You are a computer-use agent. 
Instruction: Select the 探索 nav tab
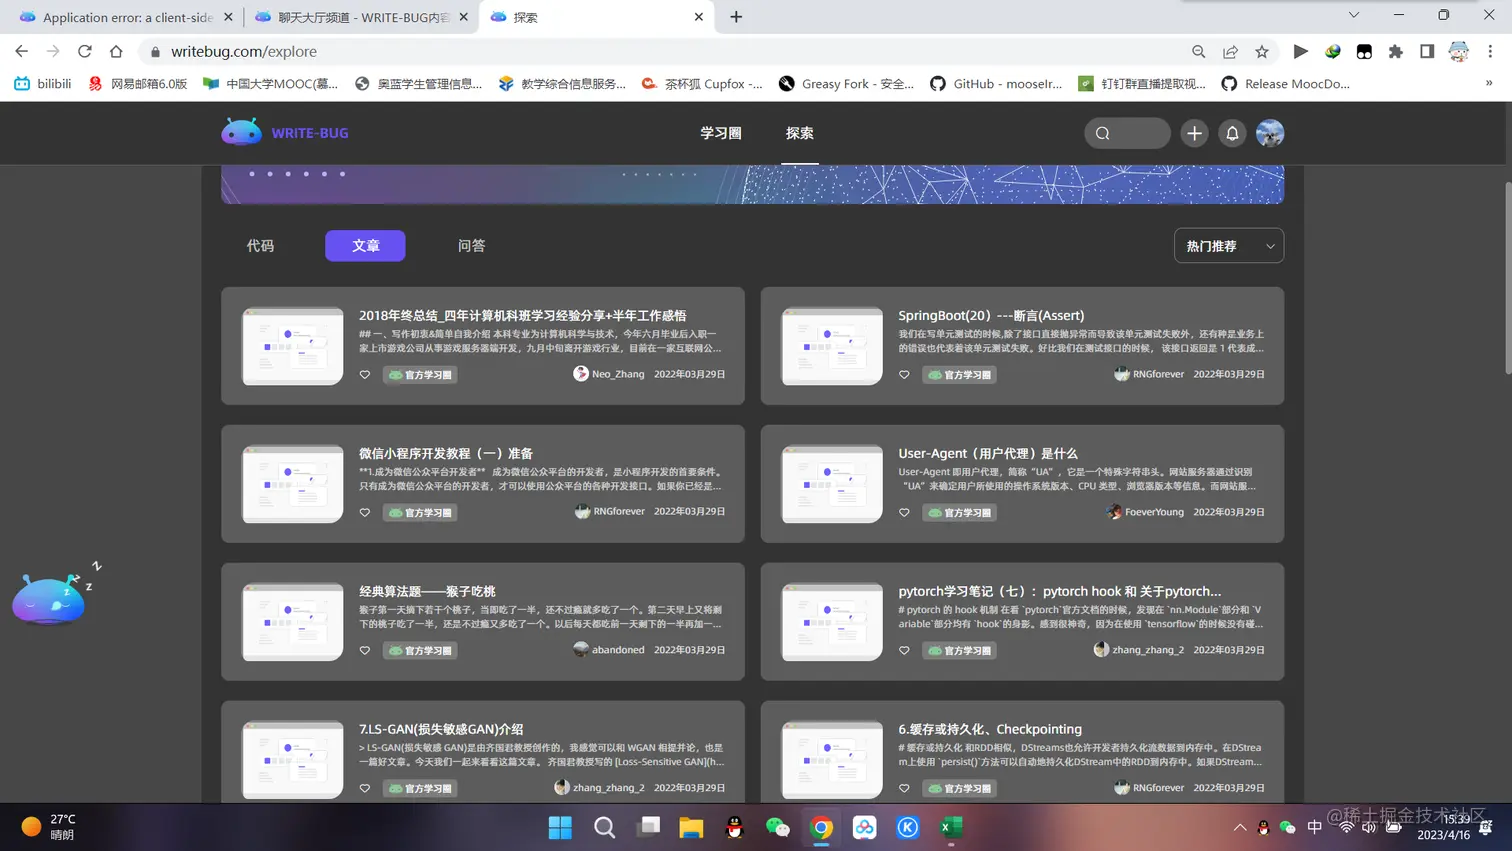tap(800, 133)
